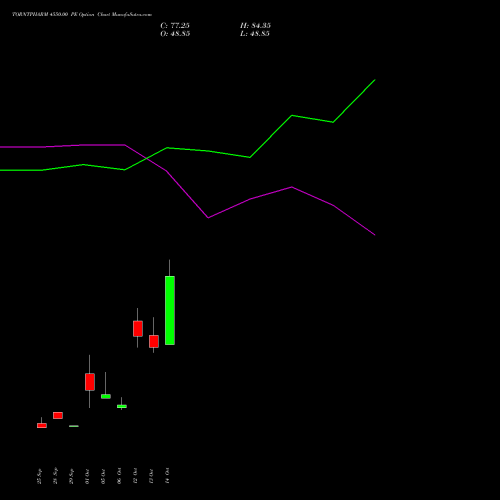This screenshot has height=500, width=500.
Task: Click the chart title starting with TORNTPHARM
Action: [x=82, y=15]
